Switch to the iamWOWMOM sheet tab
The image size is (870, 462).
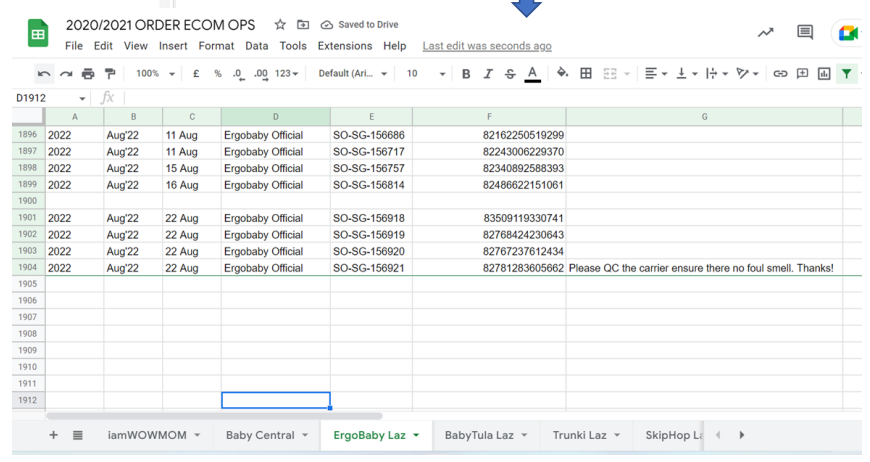coord(147,435)
